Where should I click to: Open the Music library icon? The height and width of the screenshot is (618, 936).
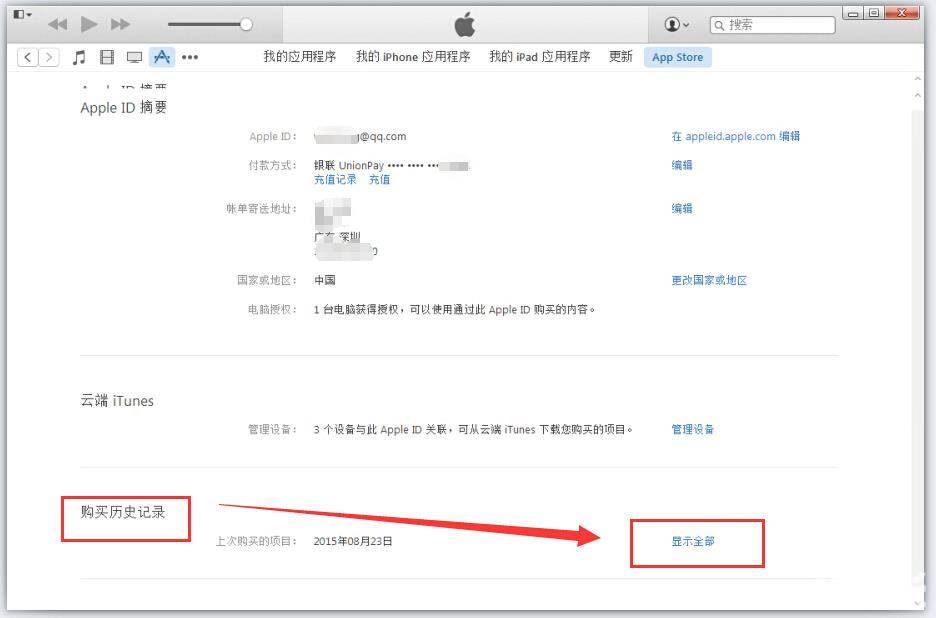pos(79,57)
